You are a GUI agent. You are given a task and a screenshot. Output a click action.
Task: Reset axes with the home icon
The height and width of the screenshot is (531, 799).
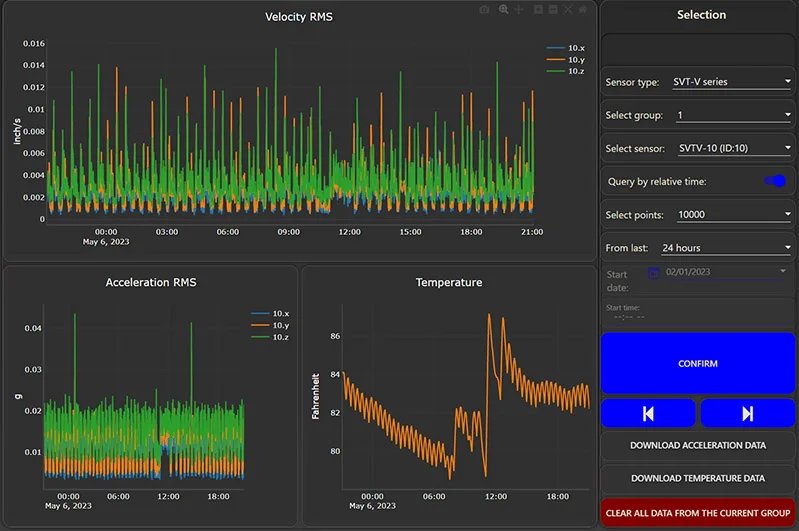(583, 9)
